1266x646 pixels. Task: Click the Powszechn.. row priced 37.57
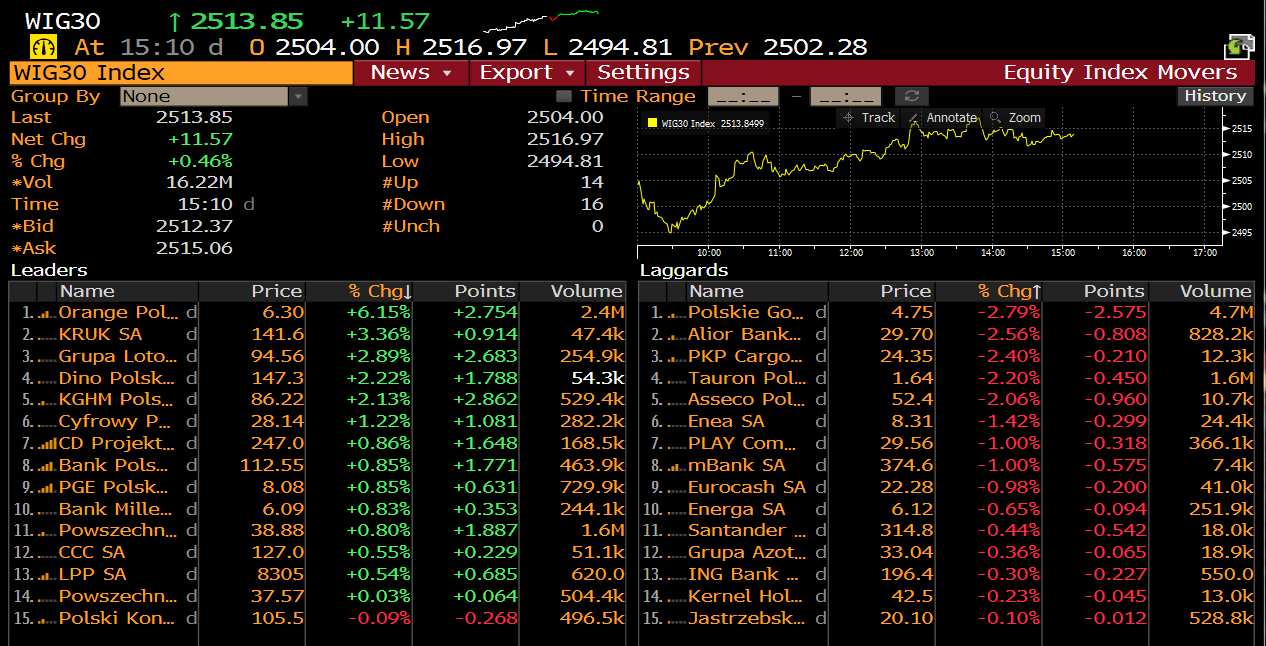click(x=318, y=596)
